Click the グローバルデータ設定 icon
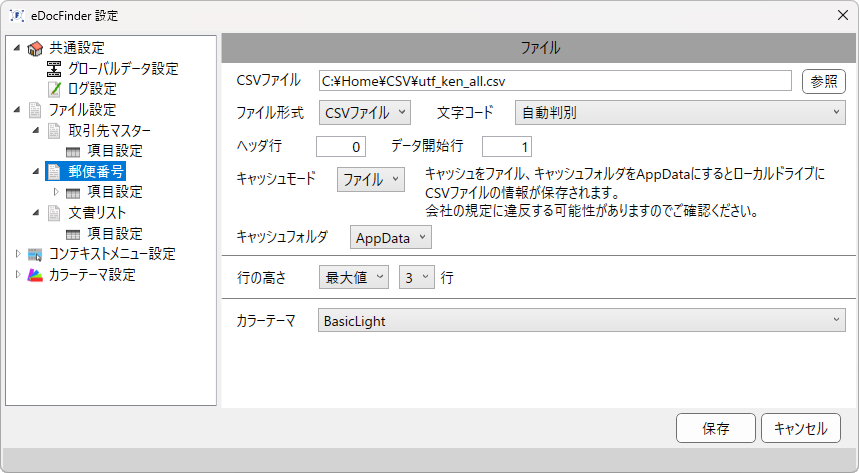Viewport: 859px width, 473px height. click(54, 69)
